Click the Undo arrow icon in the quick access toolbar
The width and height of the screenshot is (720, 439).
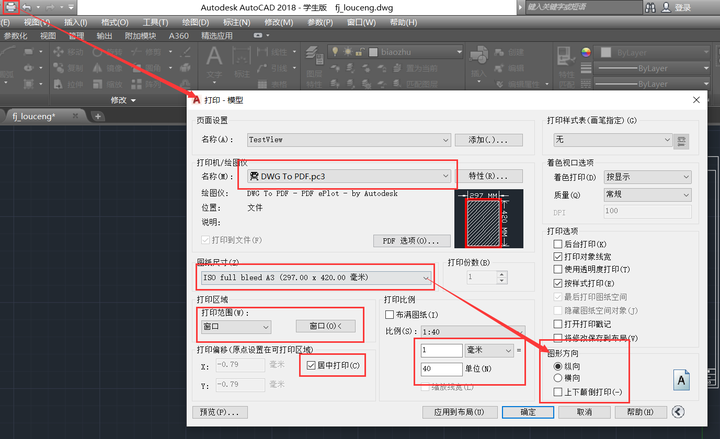[x=27, y=7]
